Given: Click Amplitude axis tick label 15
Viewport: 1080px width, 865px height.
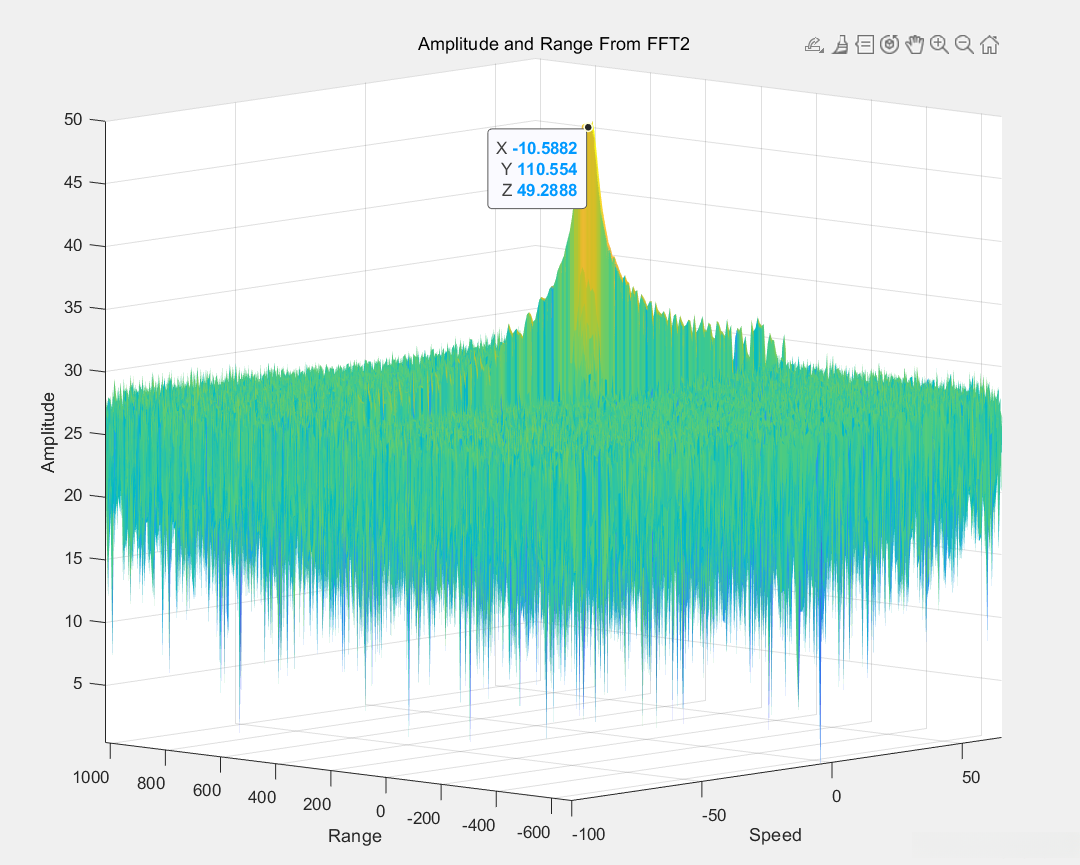Looking at the screenshot, I should (x=73, y=559).
